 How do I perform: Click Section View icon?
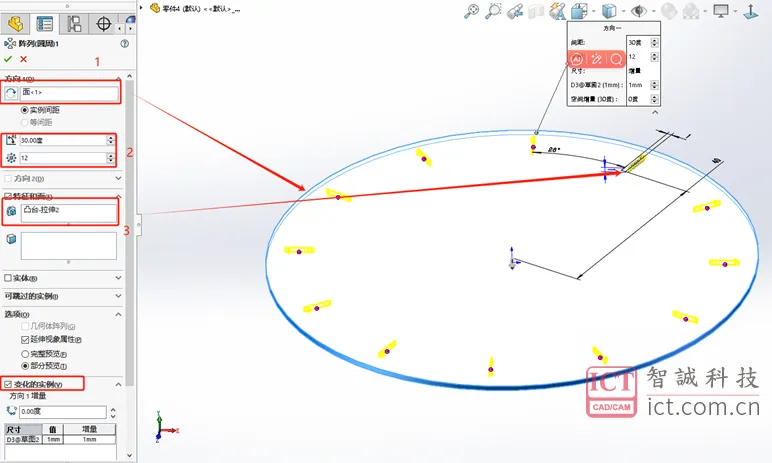point(536,11)
